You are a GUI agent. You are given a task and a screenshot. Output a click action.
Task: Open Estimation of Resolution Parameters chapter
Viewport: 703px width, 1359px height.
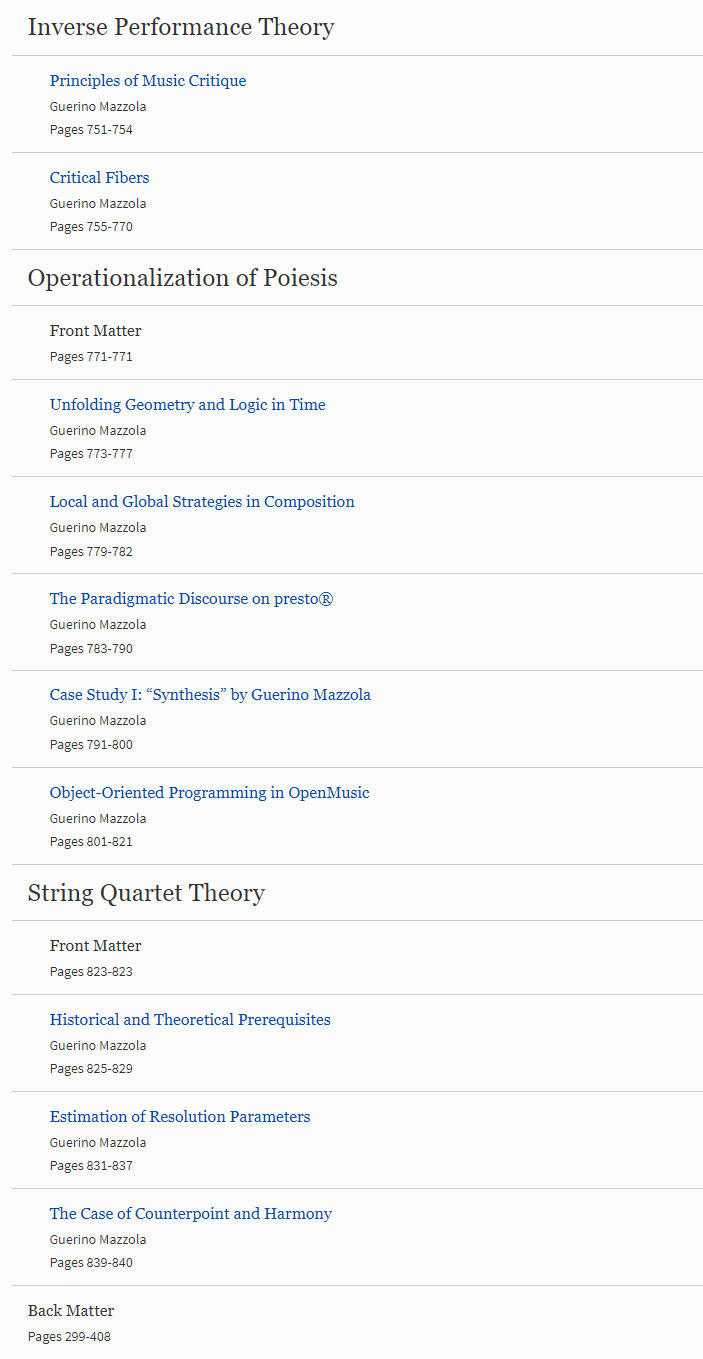180,1117
